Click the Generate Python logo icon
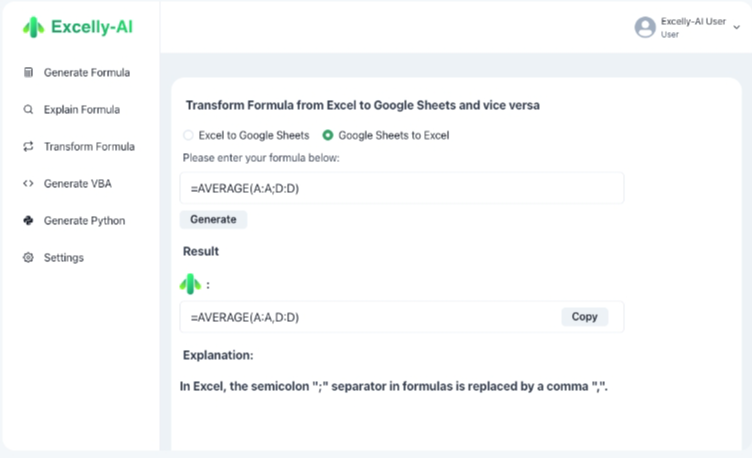Screen dimensions: 752x458 point(28,220)
